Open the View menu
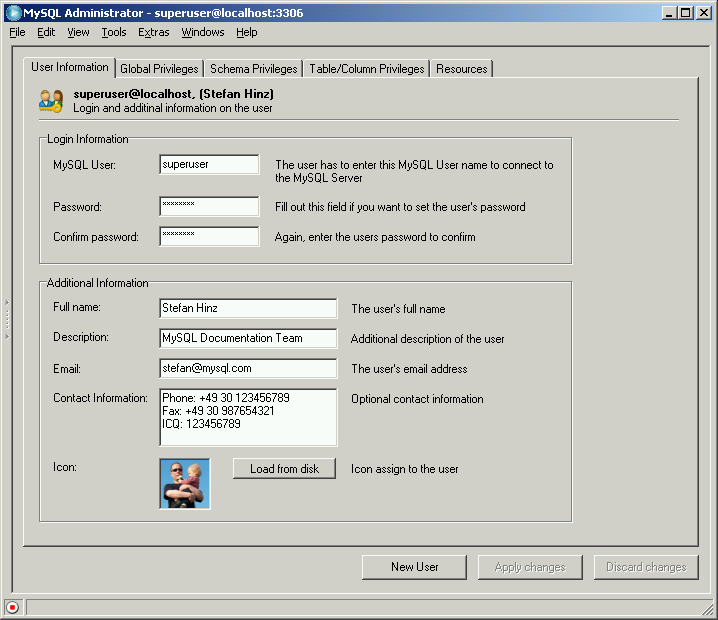The image size is (718, 620). (78, 32)
